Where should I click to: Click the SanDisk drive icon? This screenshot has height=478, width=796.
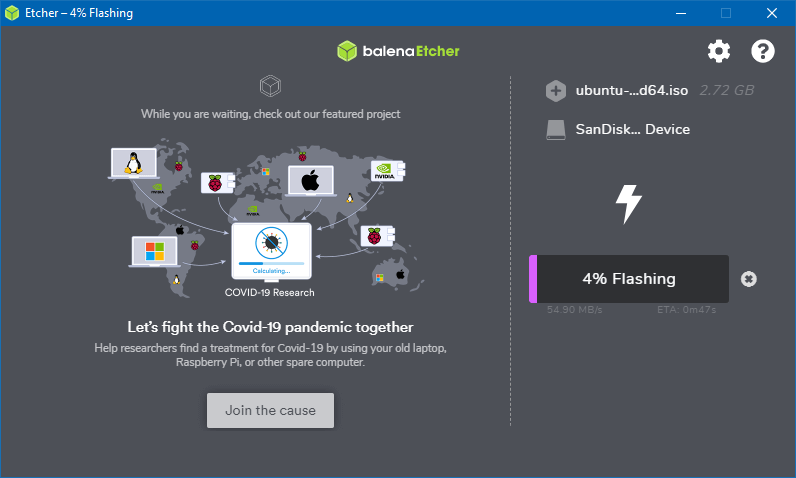pos(556,130)
